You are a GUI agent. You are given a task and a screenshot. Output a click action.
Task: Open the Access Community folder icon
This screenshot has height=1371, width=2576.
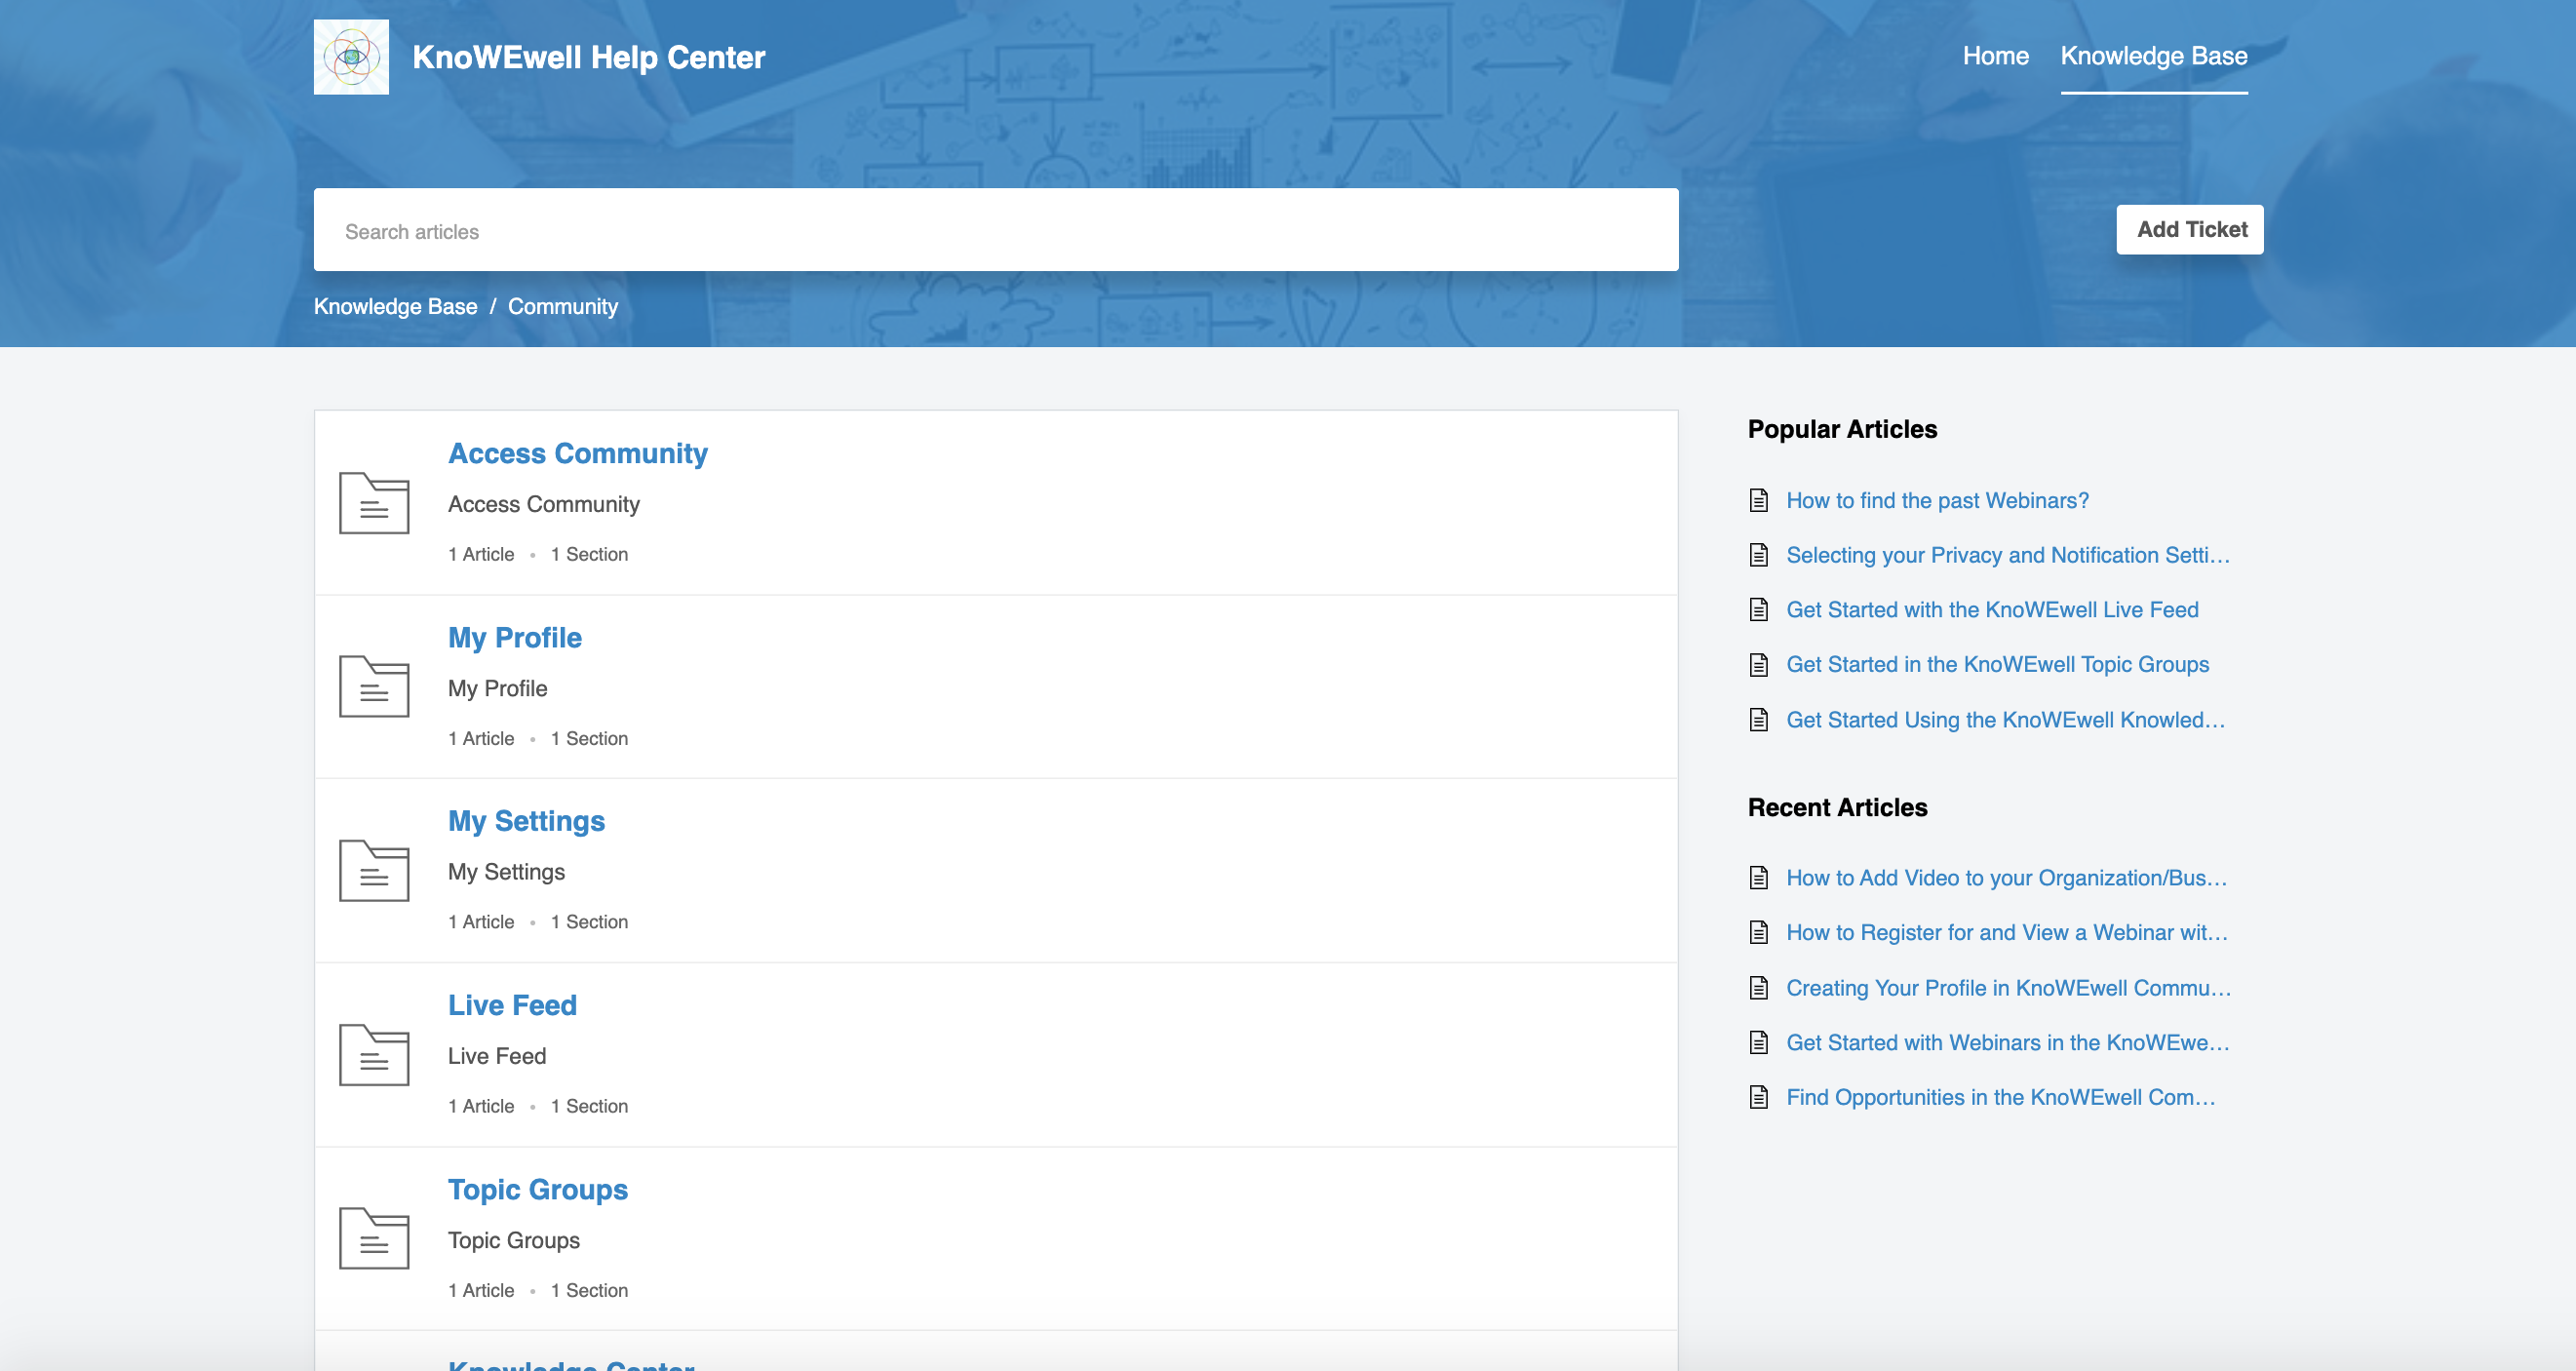[374, 503]
